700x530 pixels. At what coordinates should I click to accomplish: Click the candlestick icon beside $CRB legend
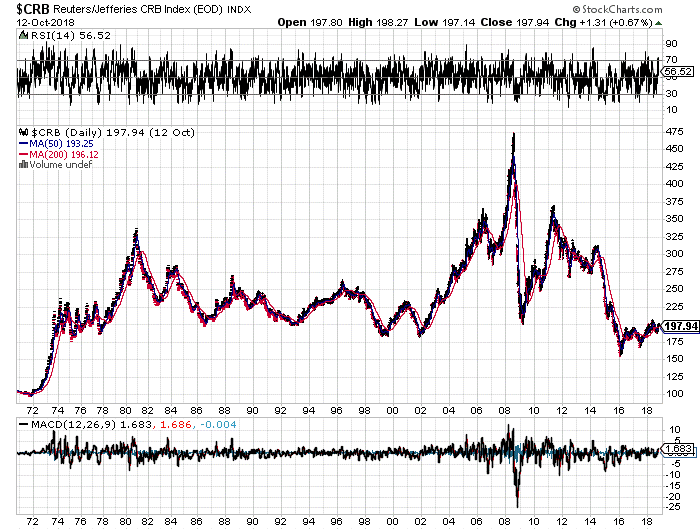point(24,132)
